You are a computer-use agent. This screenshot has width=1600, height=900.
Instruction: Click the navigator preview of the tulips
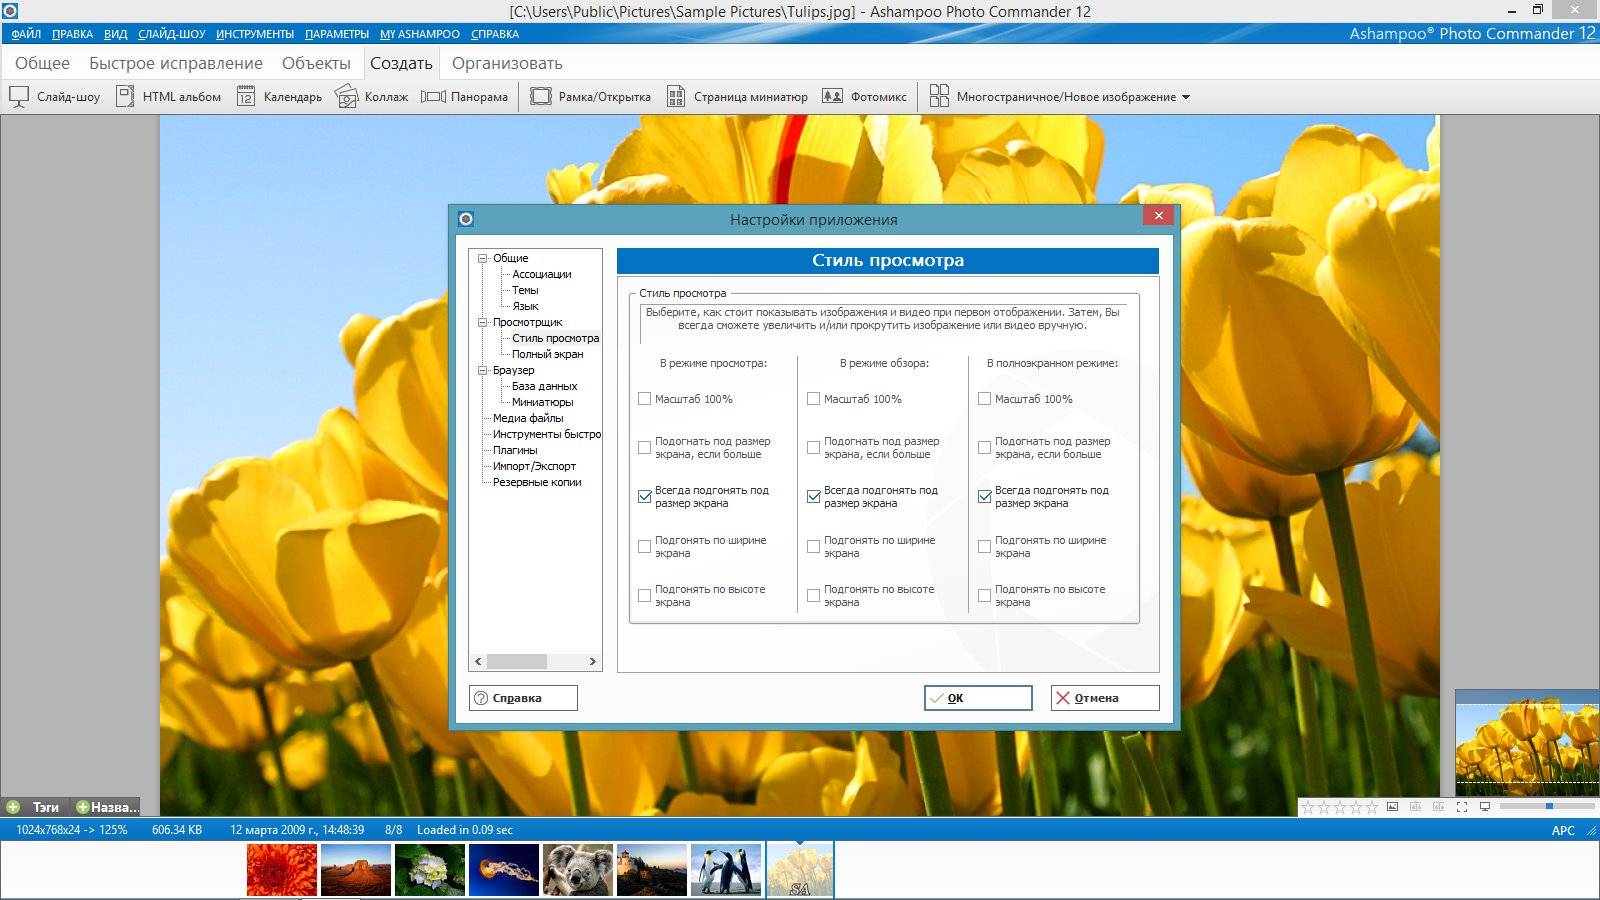tap(1527, 743)
